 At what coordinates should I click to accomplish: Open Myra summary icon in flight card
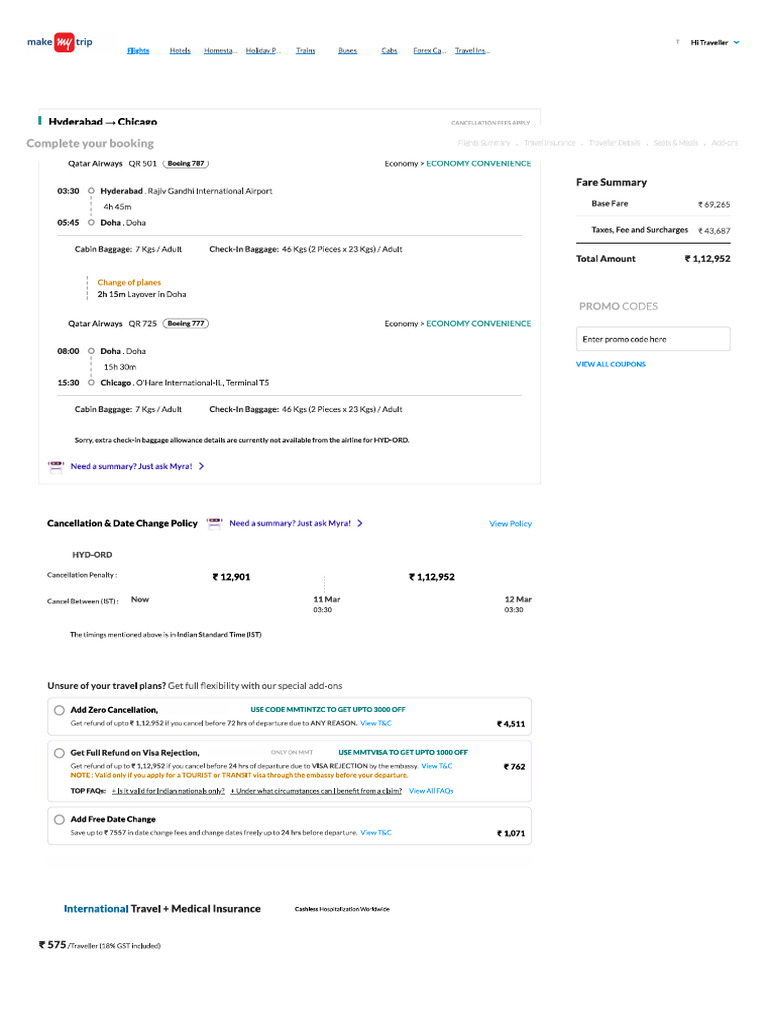(x=56, y=466)
